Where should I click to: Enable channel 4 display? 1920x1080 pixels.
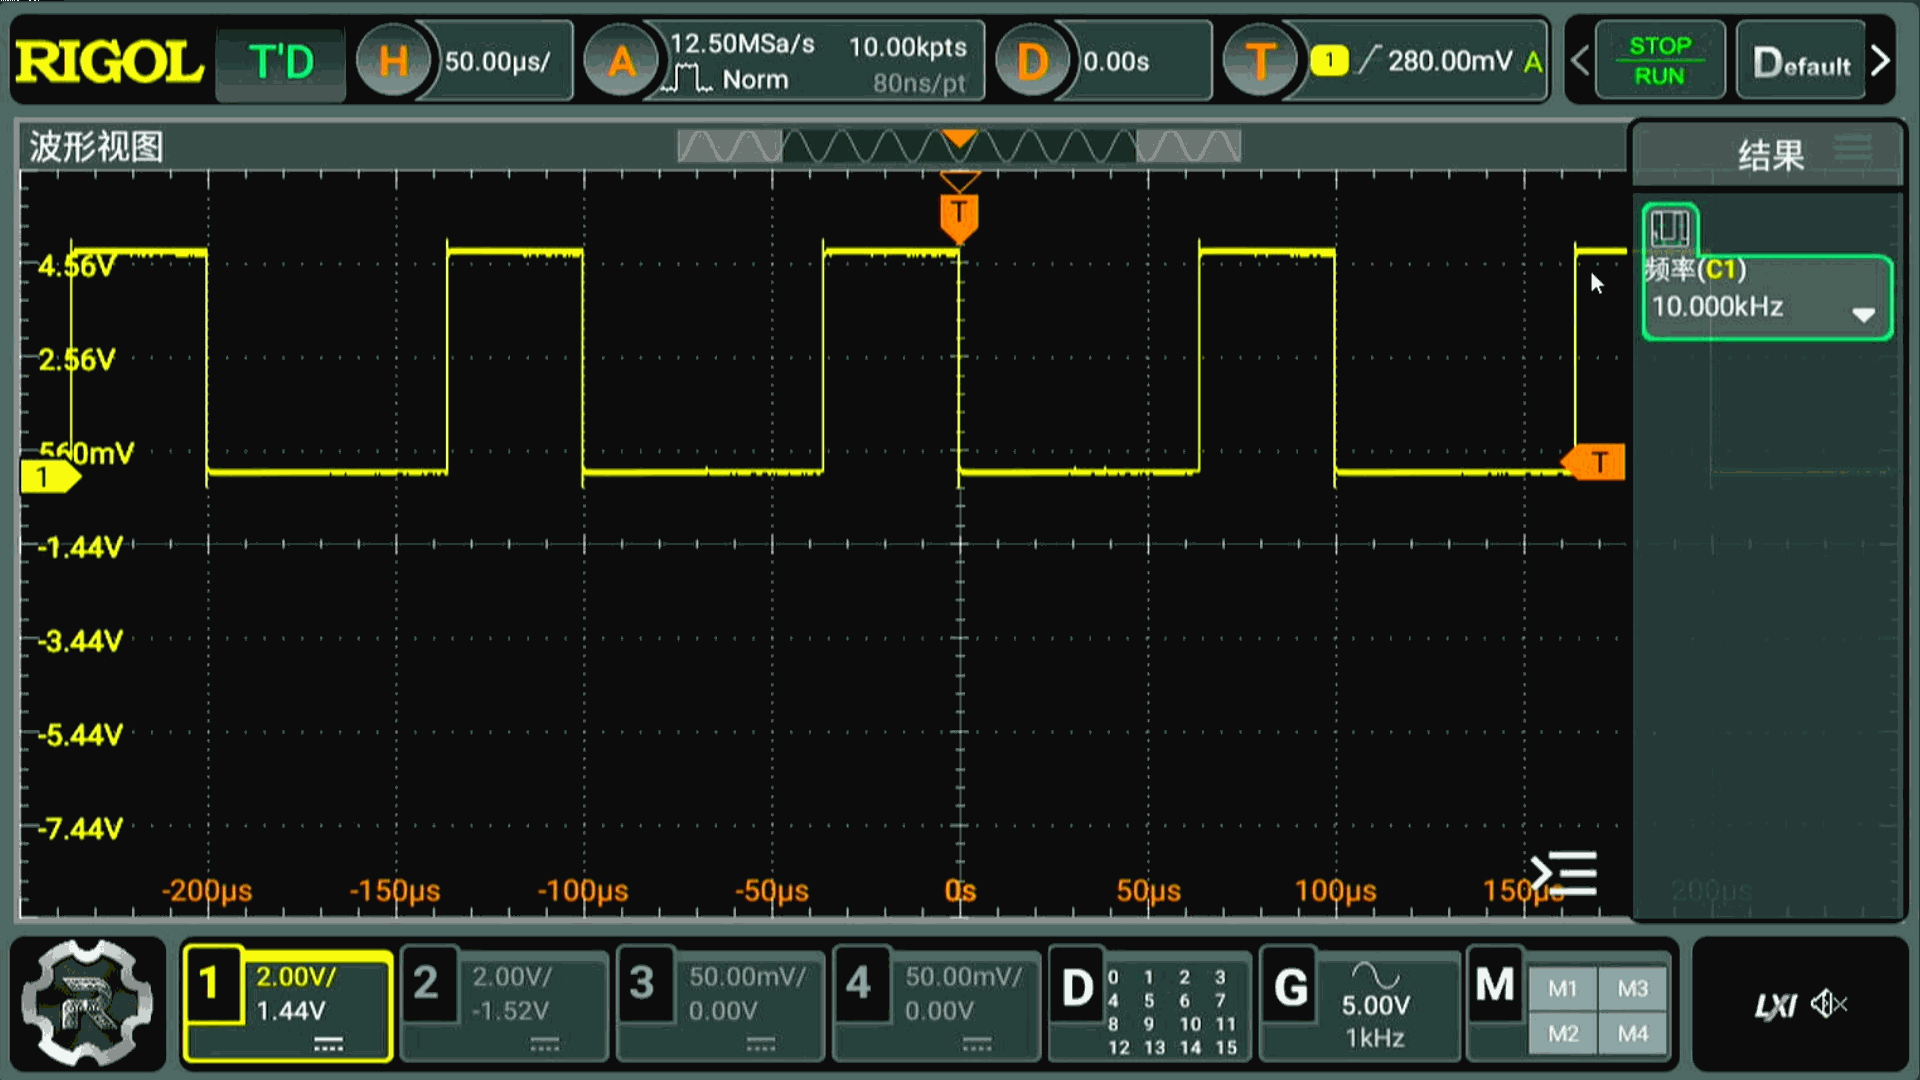pos(858,985)
